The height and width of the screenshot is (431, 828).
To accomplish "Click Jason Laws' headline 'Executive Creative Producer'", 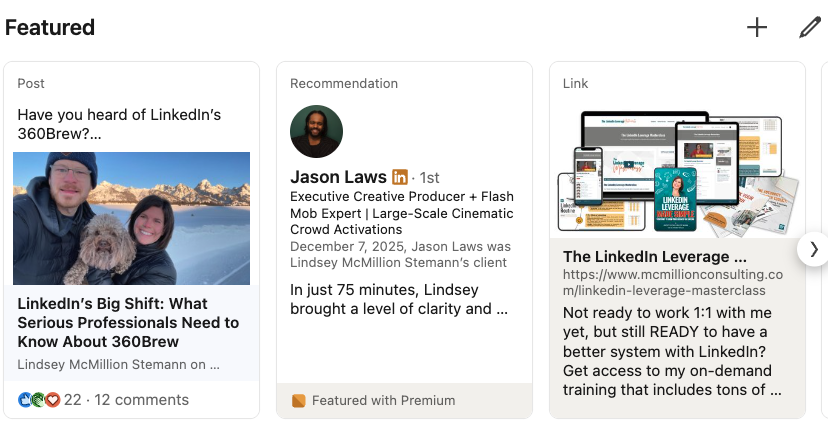I will 402,213.
